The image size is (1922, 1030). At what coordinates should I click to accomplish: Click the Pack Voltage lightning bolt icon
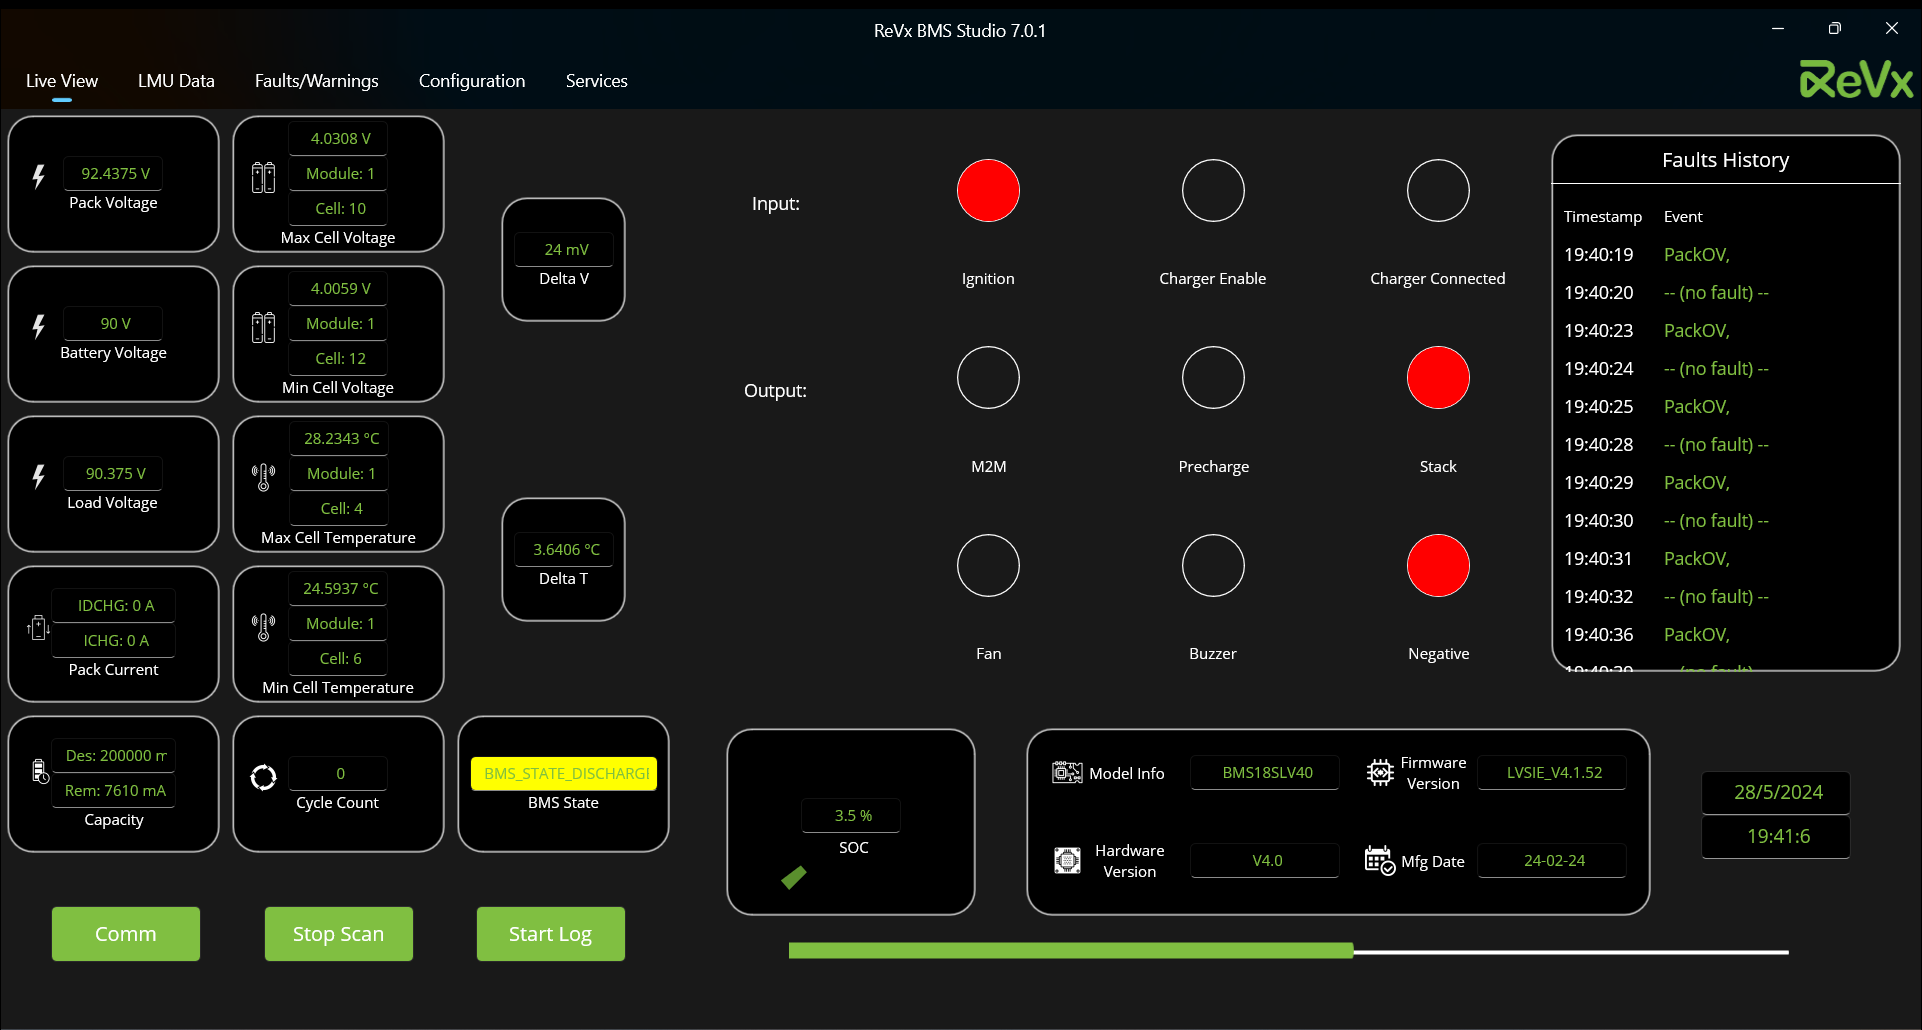pyautogui.click(x=39, y=177)
